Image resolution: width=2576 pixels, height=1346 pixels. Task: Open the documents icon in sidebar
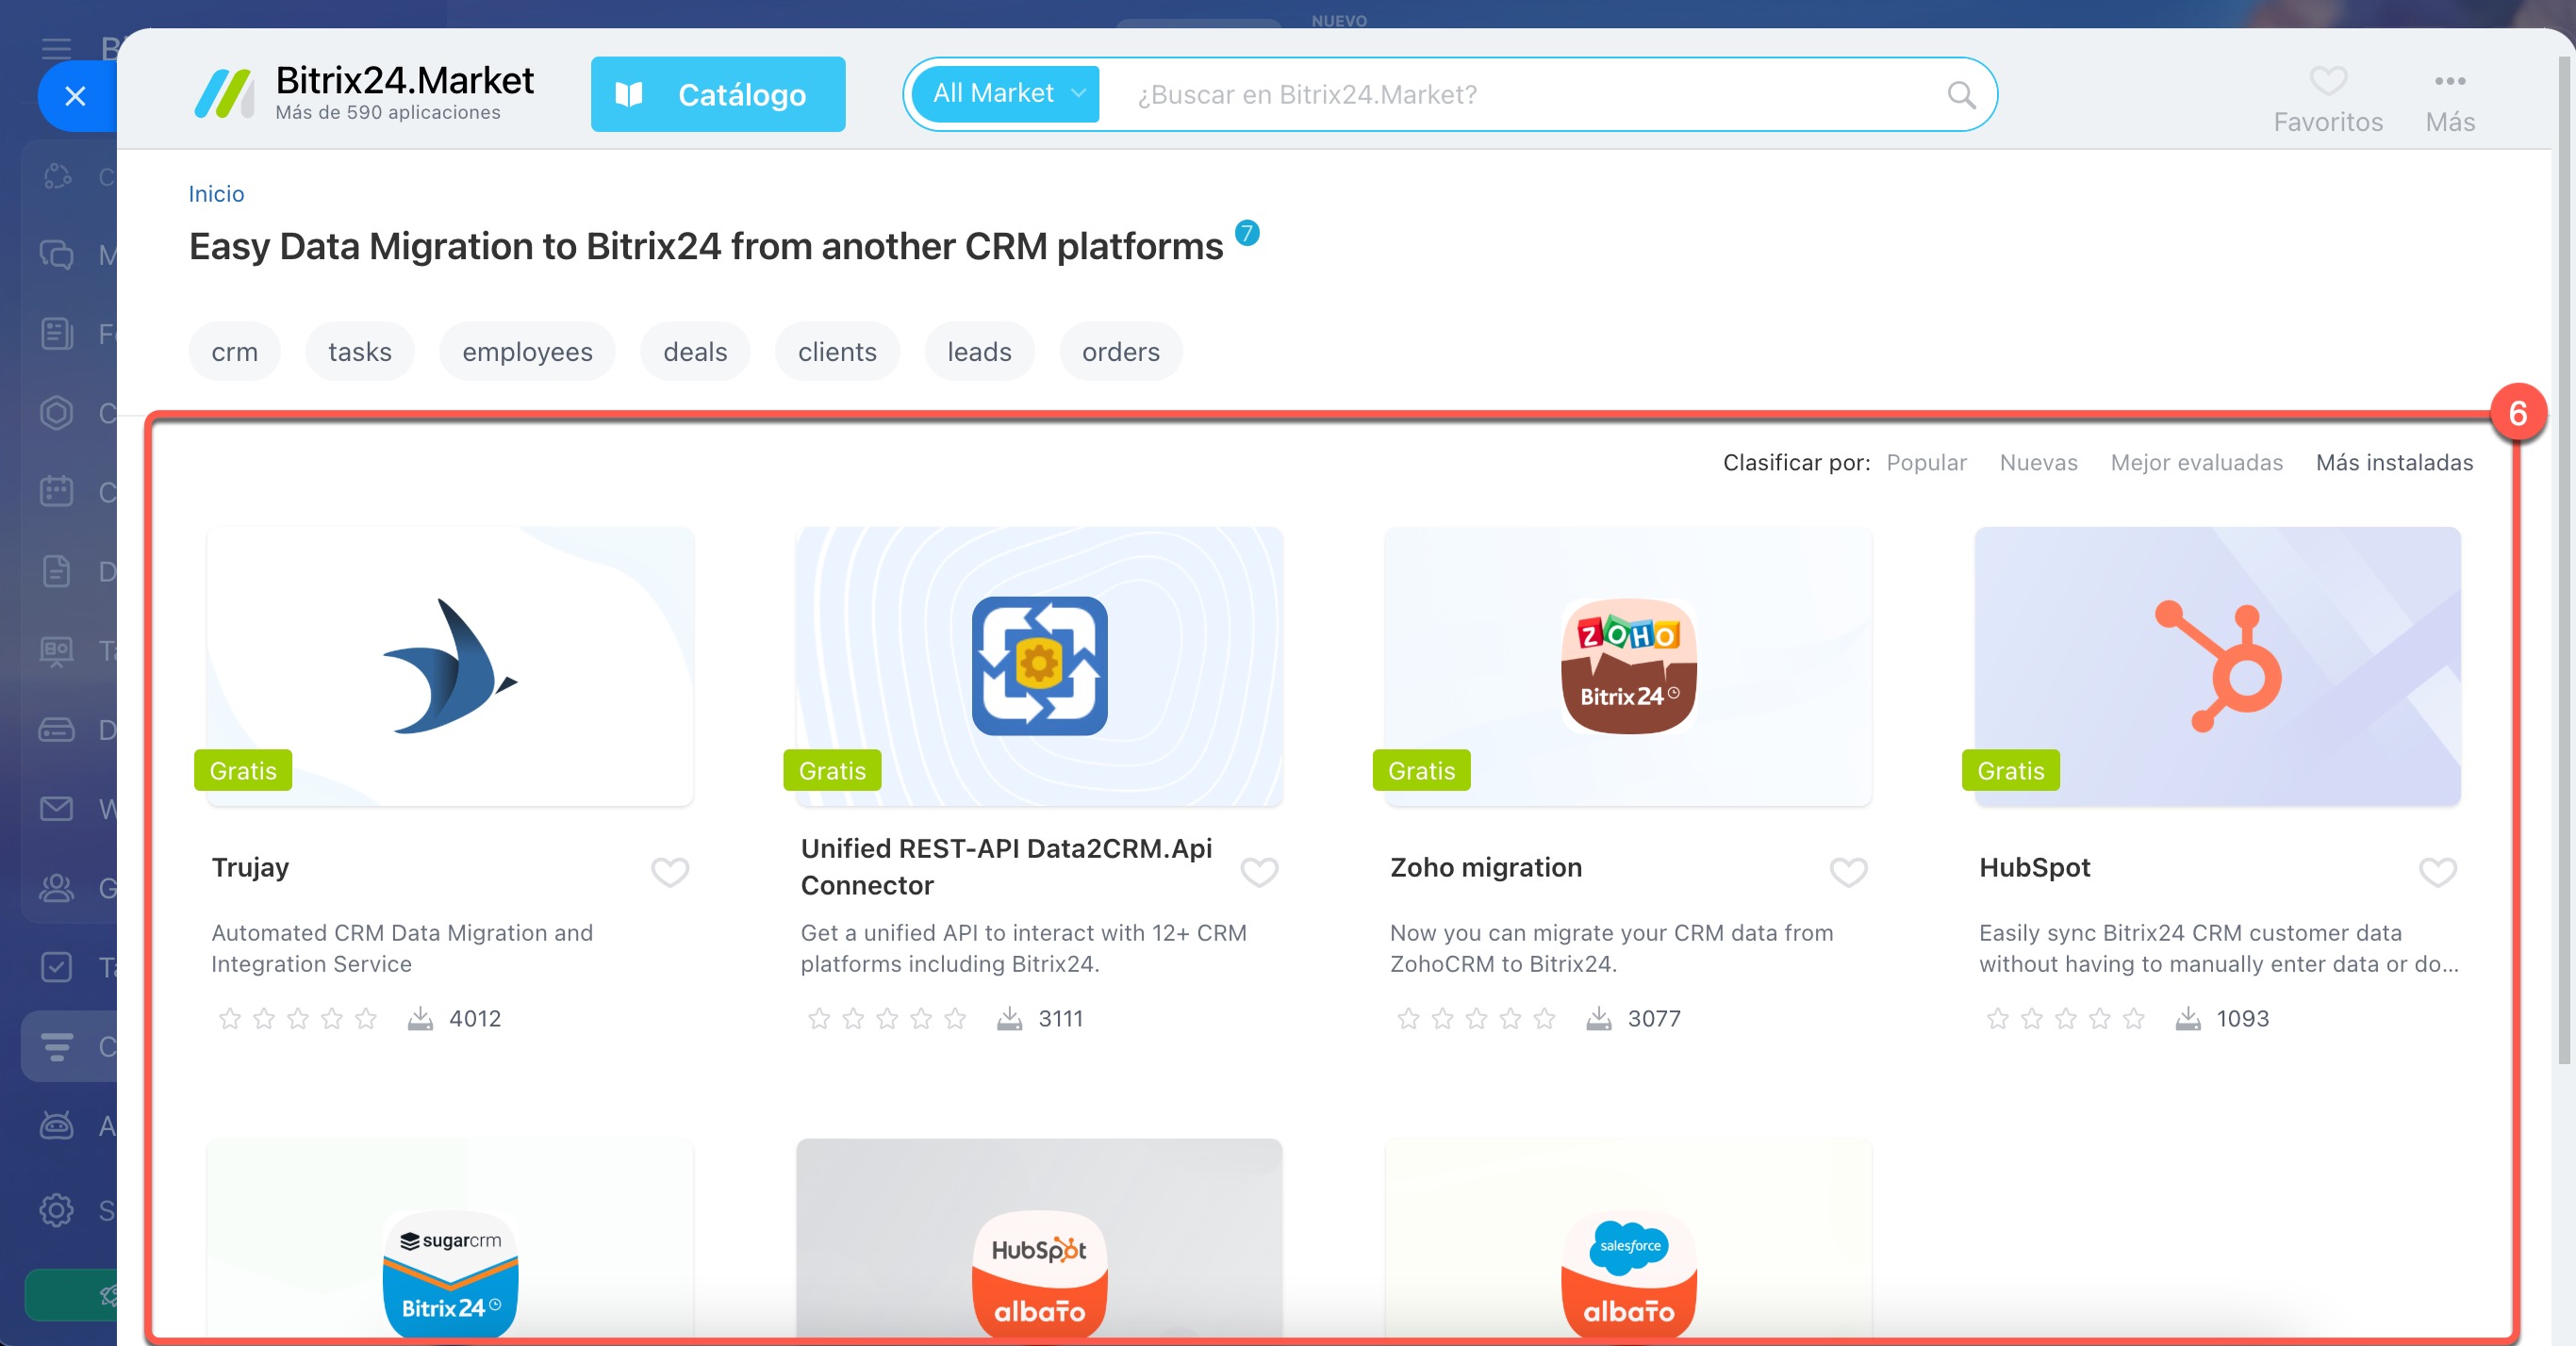tap(56, 571)
